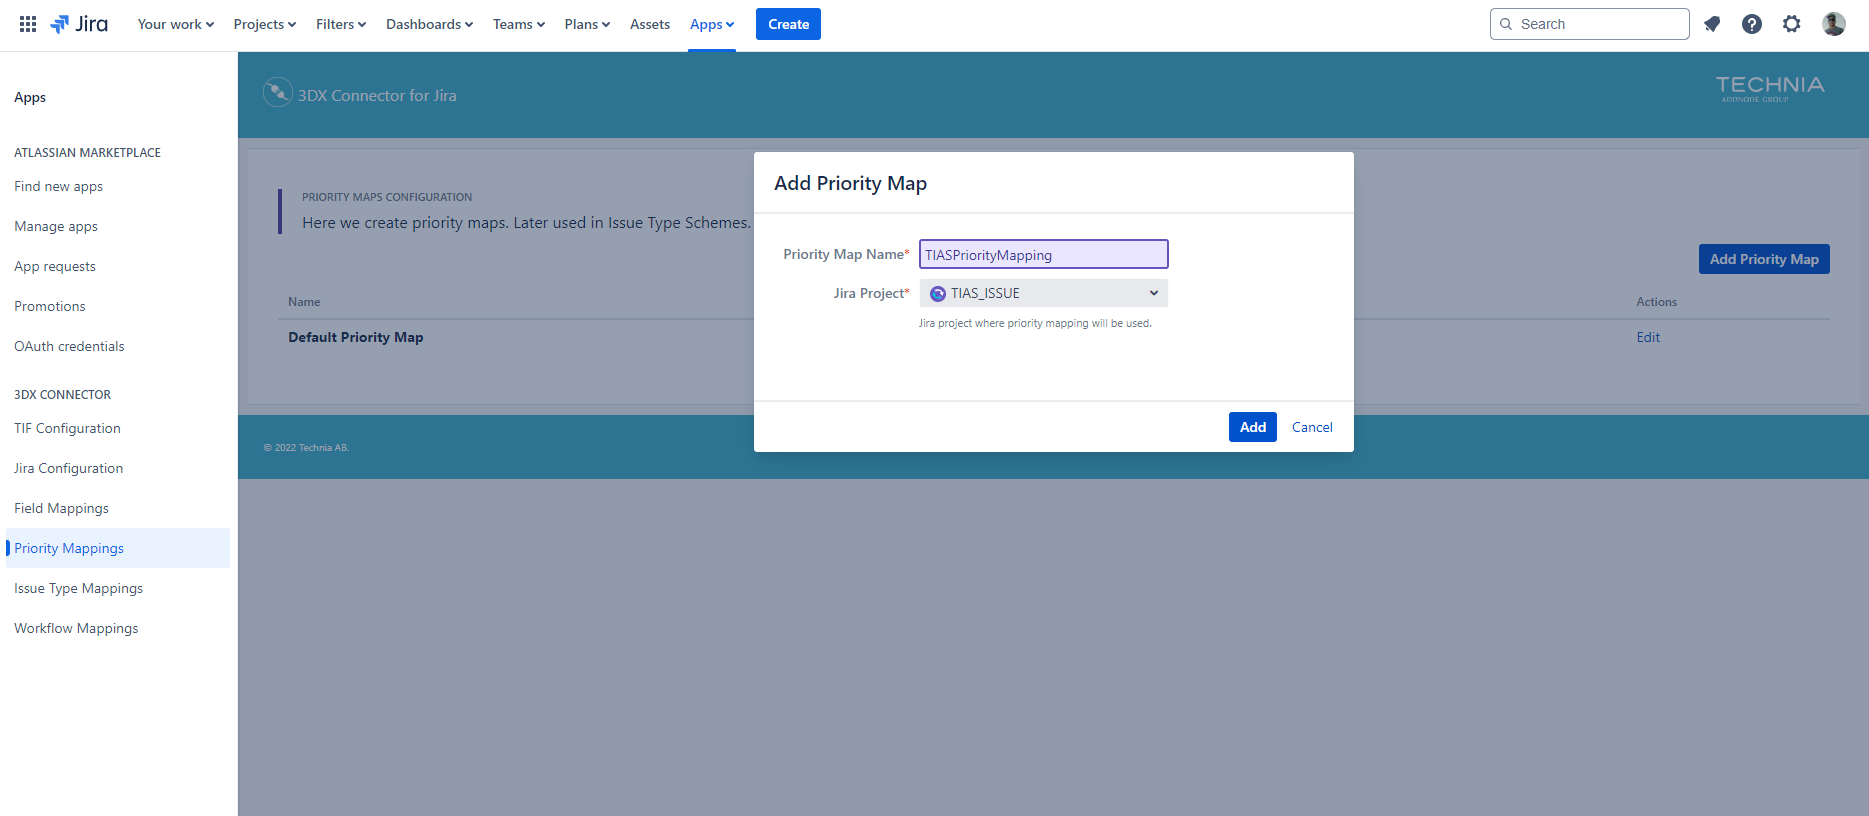Expand the Jira Project dropdown
Screen dimensions: 1869x816
pyautogui.click(x=1043, y=293)
